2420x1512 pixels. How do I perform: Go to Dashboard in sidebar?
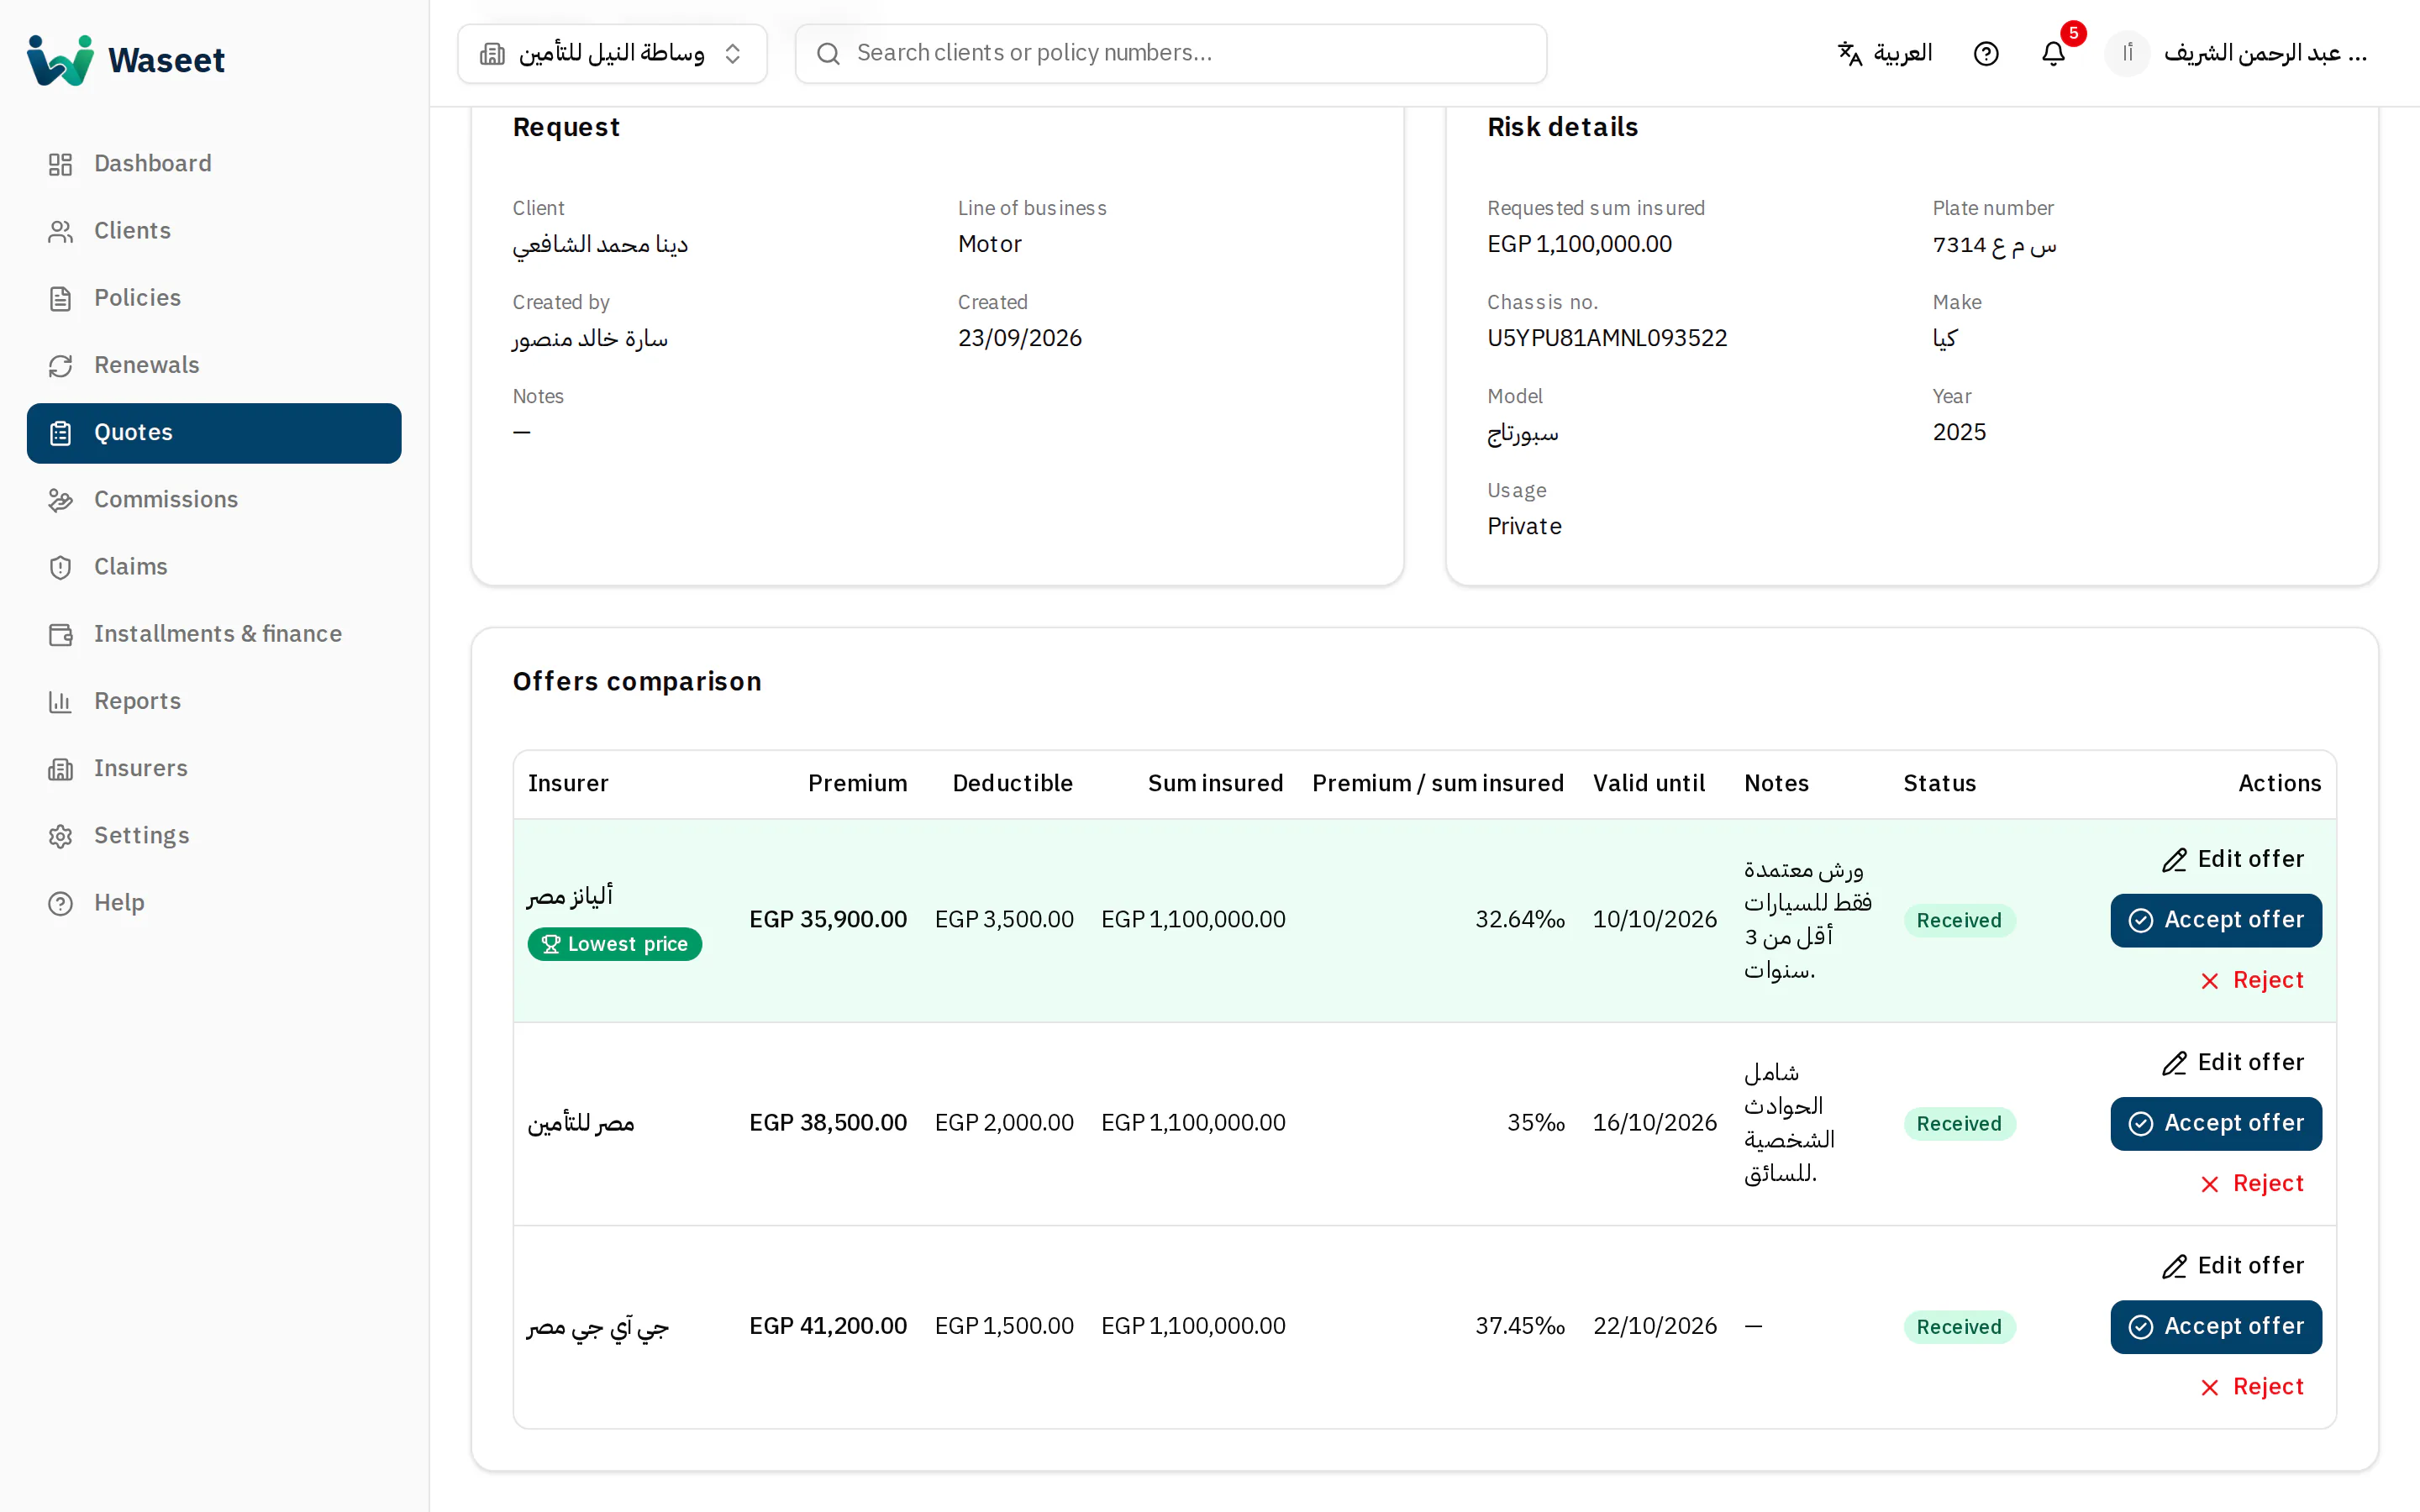click(x=214, y=164)
